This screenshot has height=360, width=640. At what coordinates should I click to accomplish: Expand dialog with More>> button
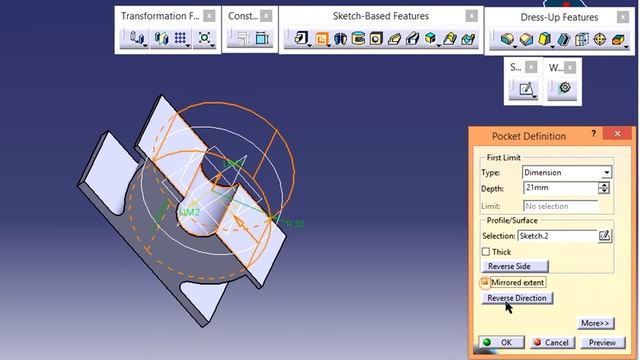tap(596, 323)
